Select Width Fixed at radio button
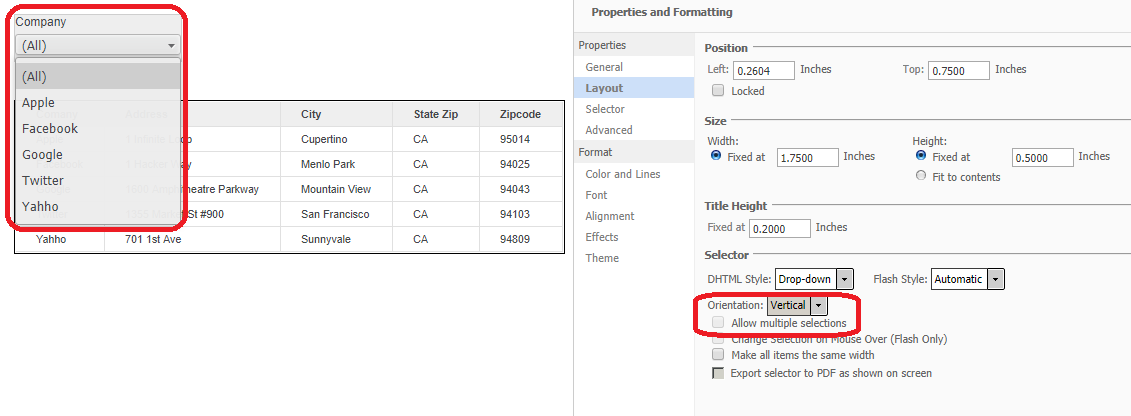Image resolution: width=1131 pixels, height=416 pixels. (x=716, y=156)
